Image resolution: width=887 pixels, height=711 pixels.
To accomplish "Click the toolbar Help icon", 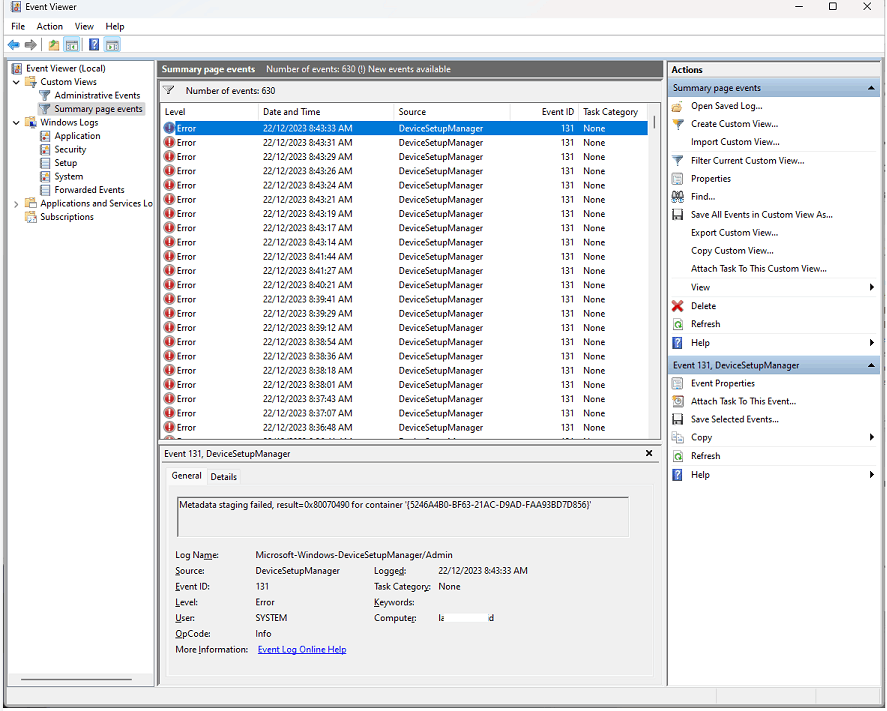I will coord(93,44).
